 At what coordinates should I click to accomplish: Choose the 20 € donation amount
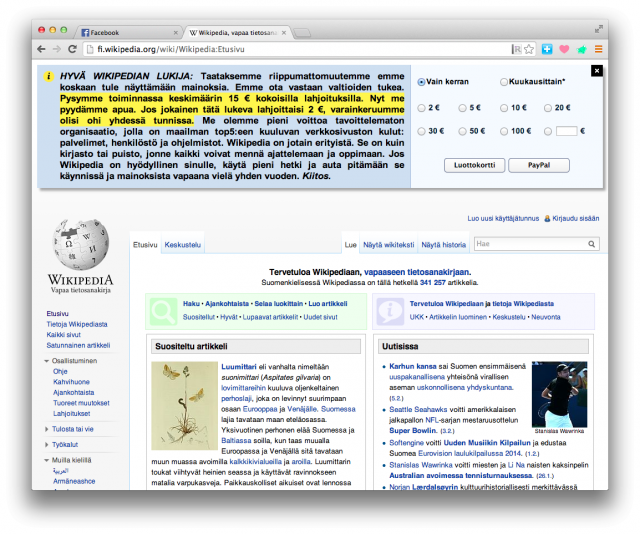[x=548, y=107]
